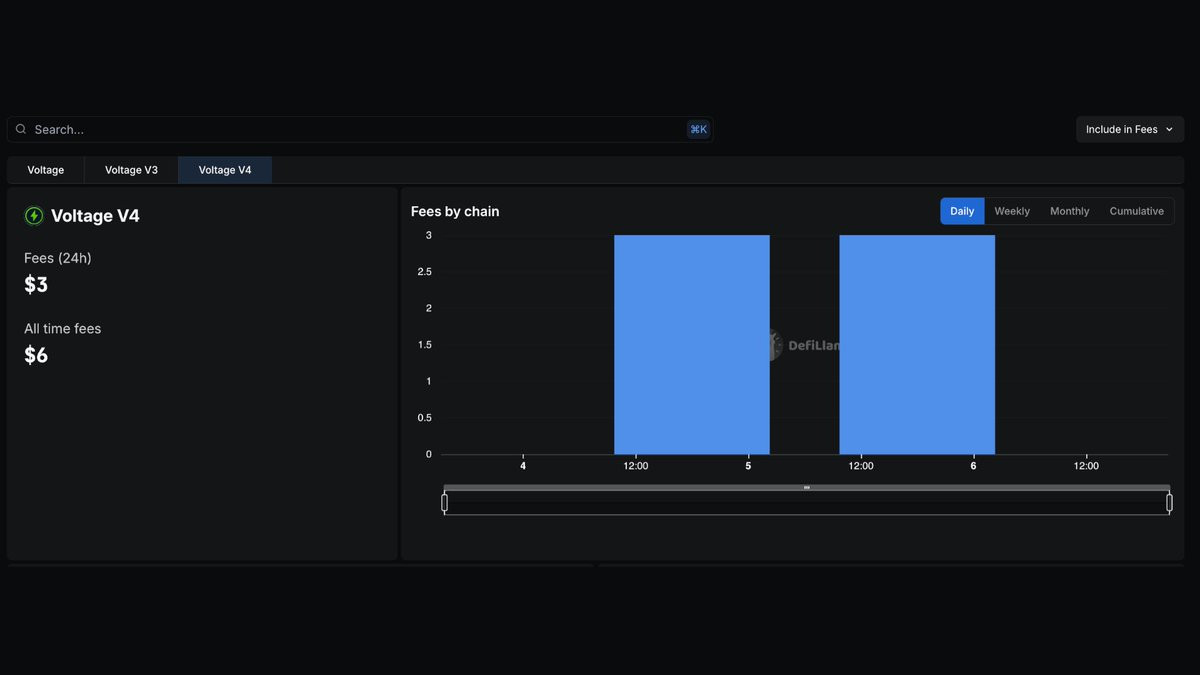This screenshot has width=1200, height=675.
Task: Focus the Search input field
Action: (x=359, y=129)
